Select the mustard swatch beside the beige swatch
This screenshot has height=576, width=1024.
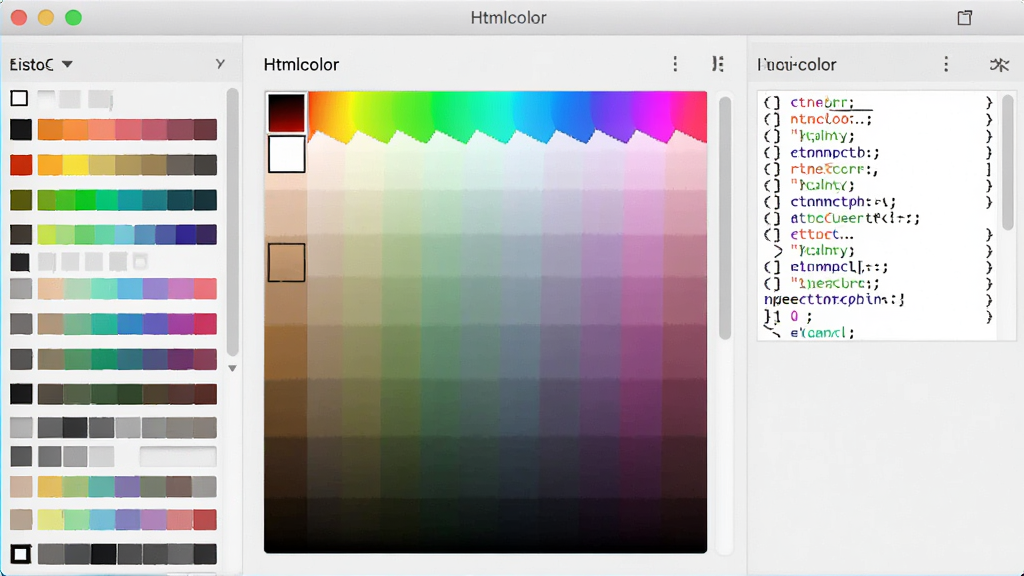[50, 487]
